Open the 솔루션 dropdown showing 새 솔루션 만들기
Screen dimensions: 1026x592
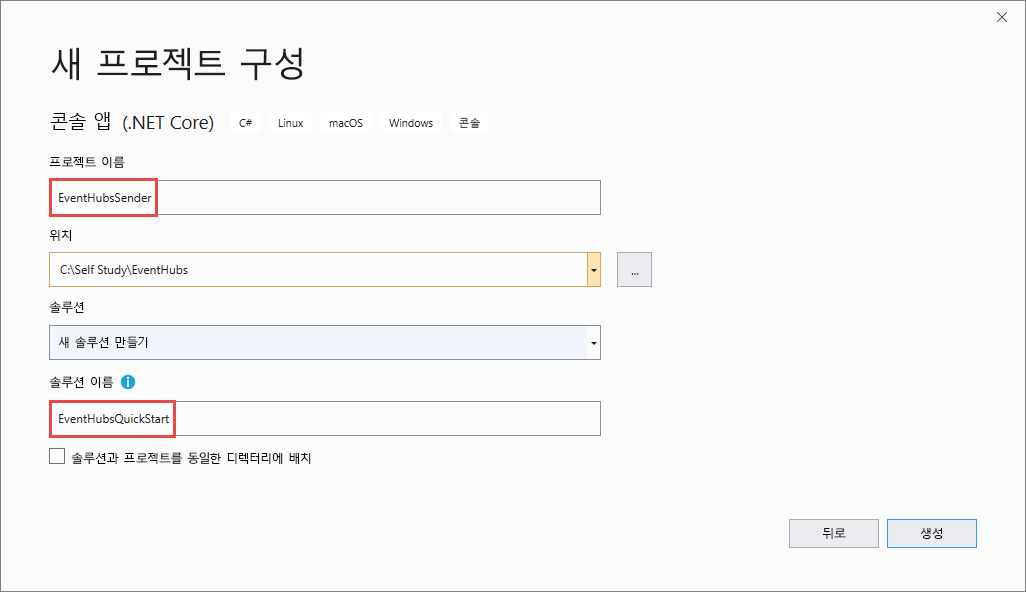[x=318, y=343]
